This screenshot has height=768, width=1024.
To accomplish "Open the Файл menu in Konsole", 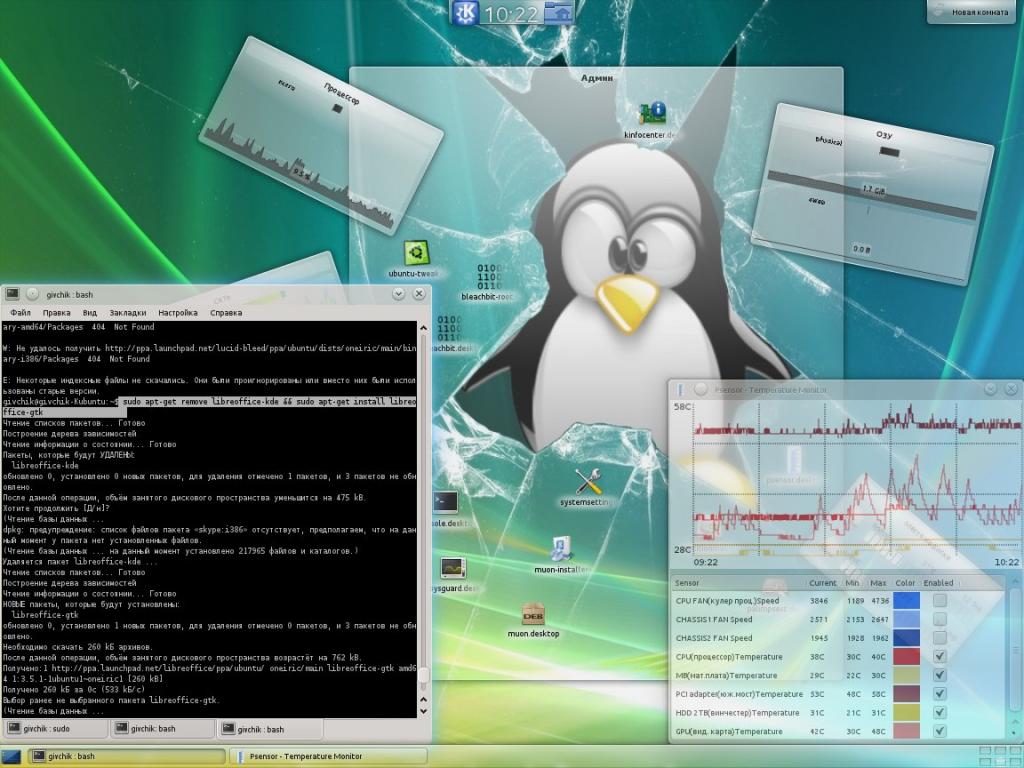I will [20, 313].
